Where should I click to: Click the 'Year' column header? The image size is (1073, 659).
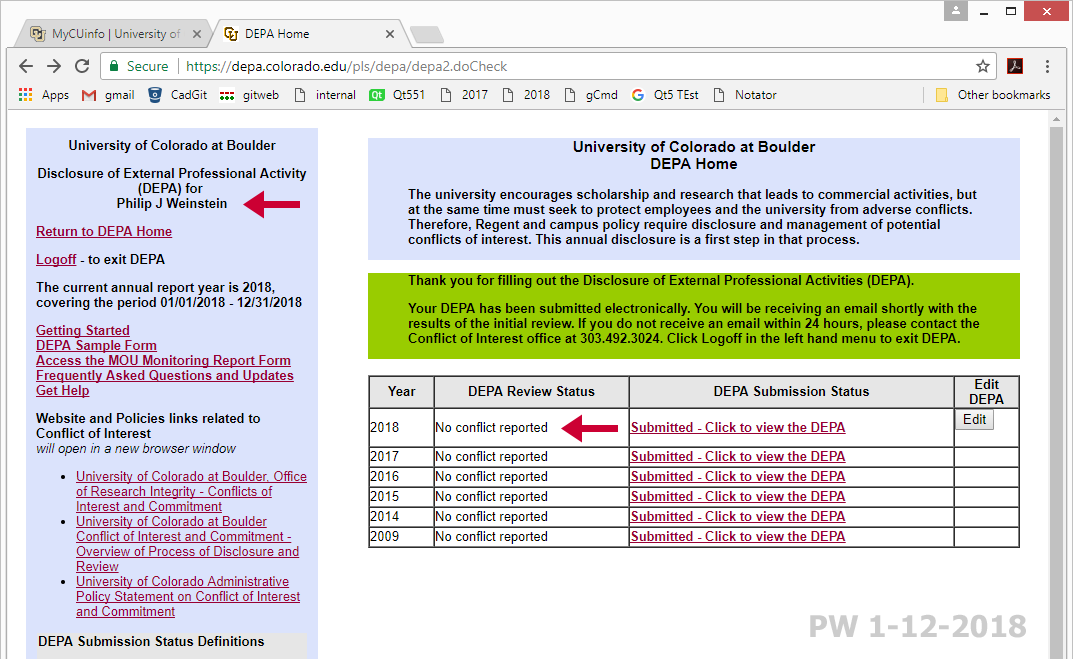(x=401, y=391)
